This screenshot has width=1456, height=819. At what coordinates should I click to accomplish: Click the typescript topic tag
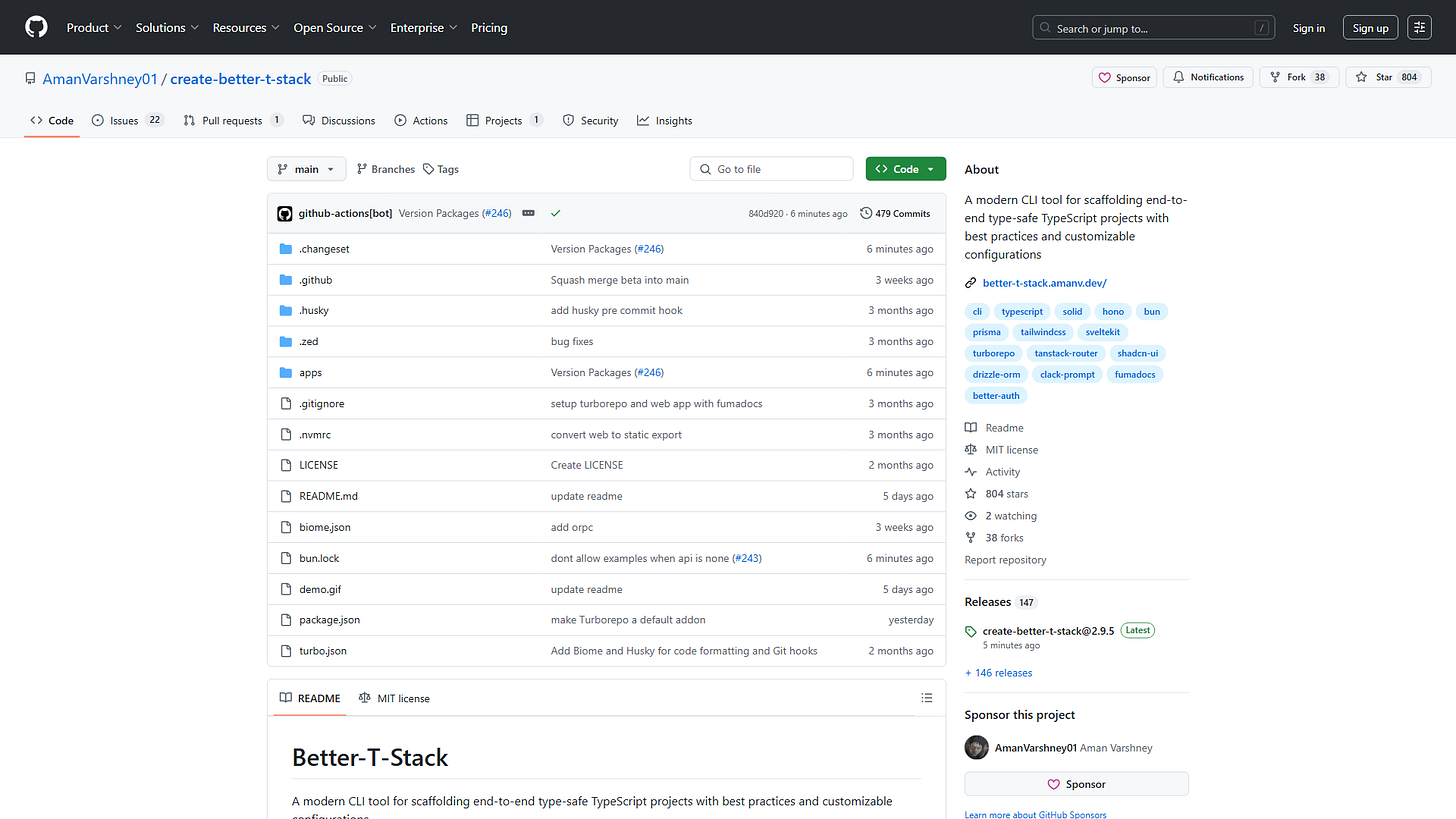[x=1022, y=311]
